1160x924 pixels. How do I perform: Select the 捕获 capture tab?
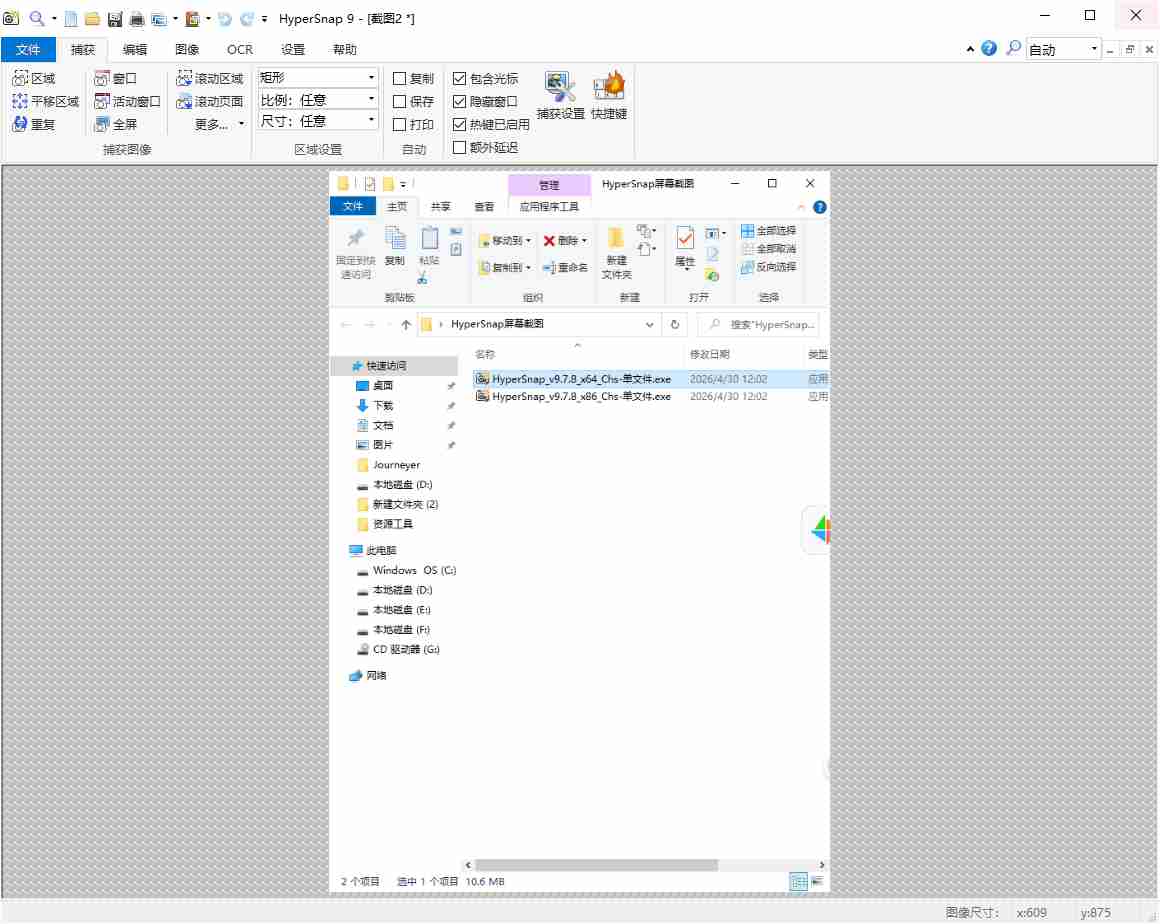click(x=83, y=50)
